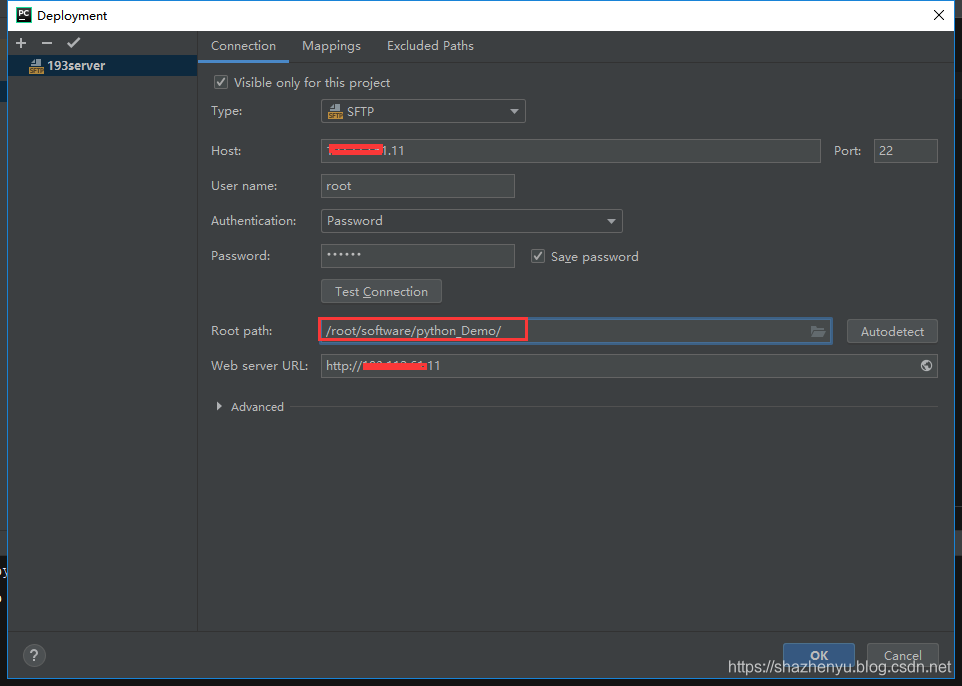Remove the selected server with minus icon

click(47, 43)
